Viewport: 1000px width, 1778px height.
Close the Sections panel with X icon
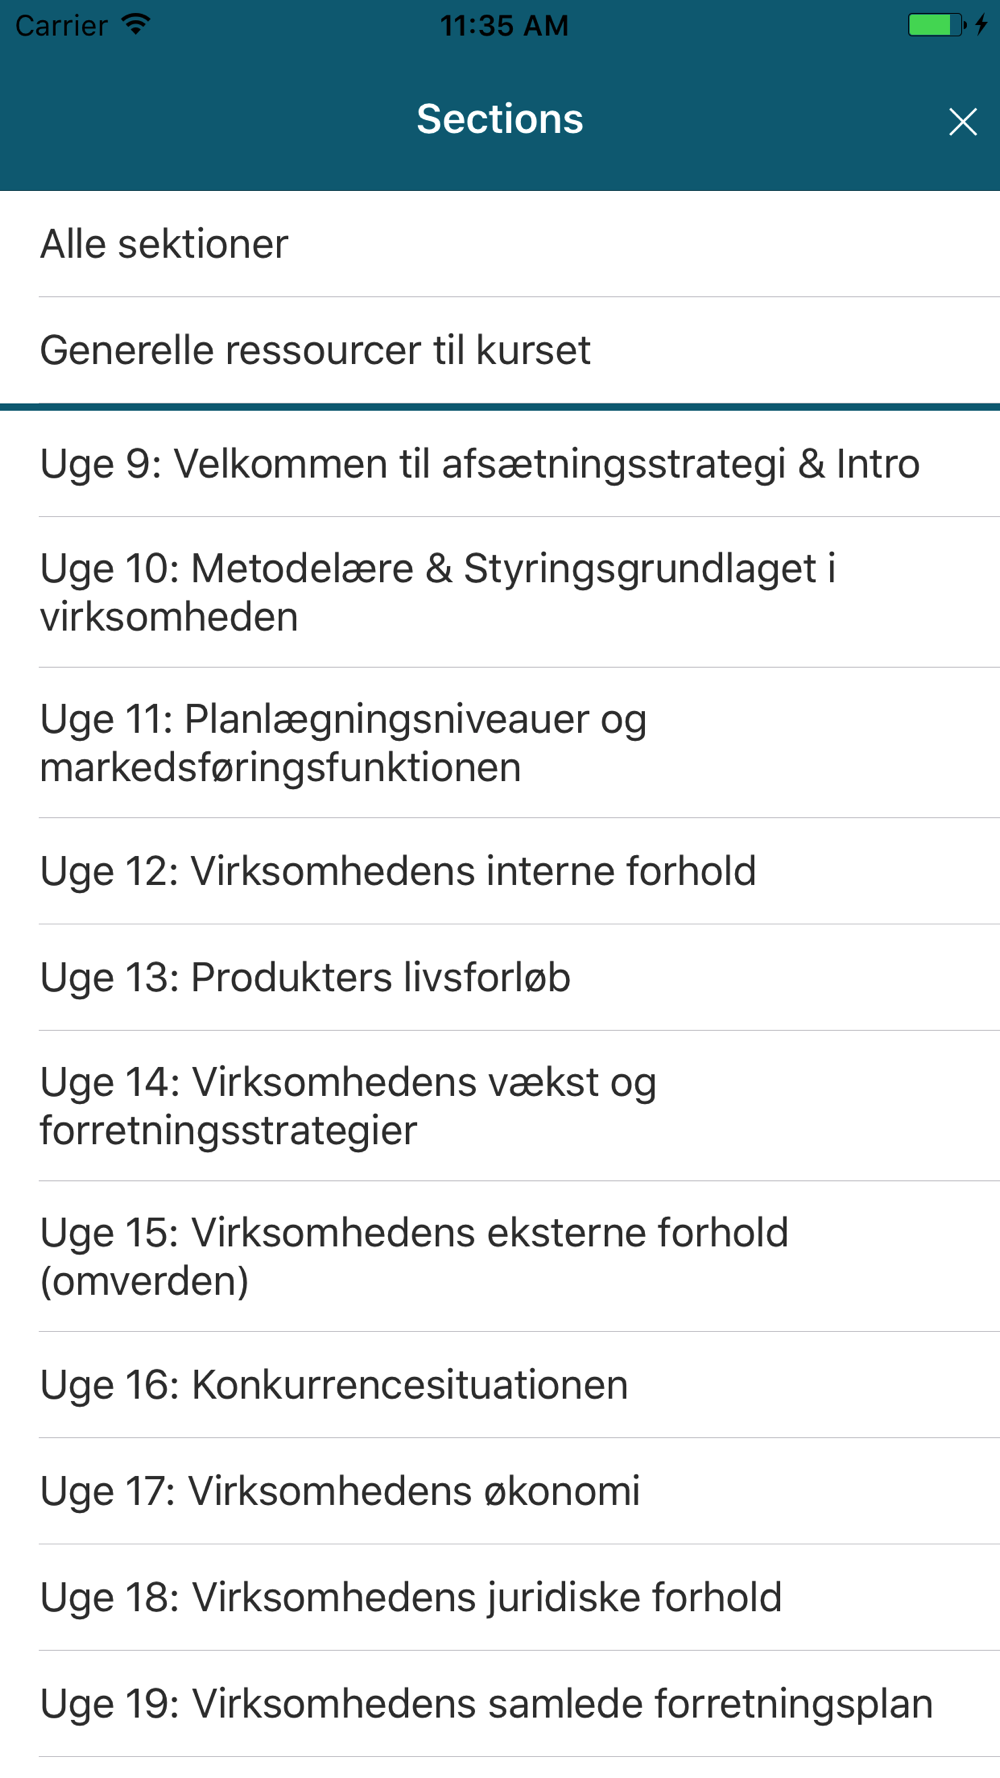(962, 122)
